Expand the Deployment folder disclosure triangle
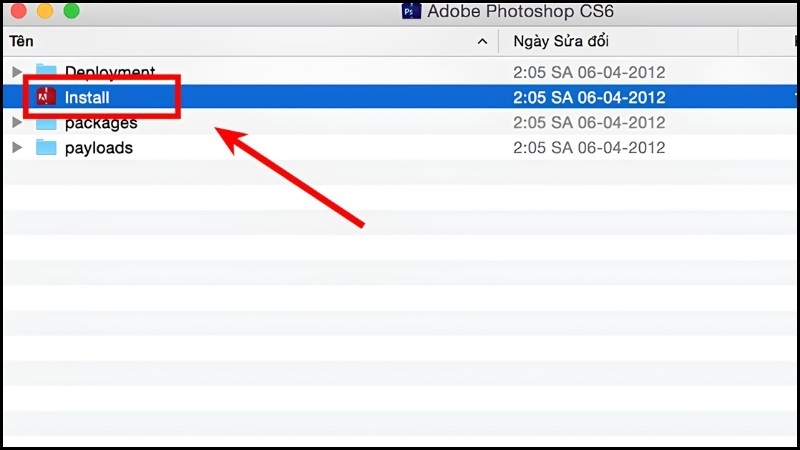Image resolution: width=800 pixels, height=450 pixels. (17, 72)
